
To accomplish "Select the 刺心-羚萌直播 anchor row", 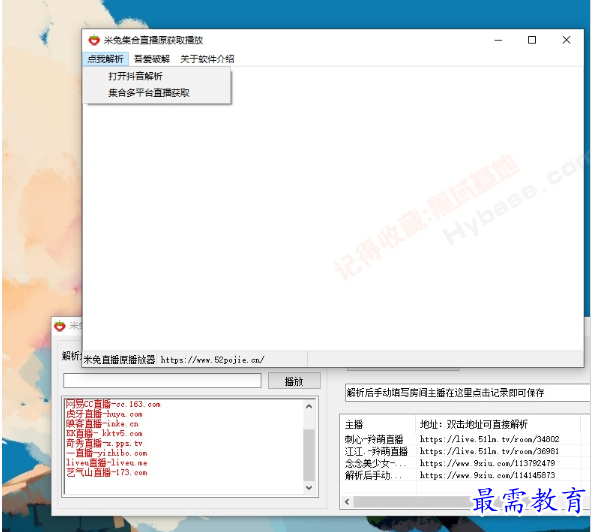I will (374, 439).
